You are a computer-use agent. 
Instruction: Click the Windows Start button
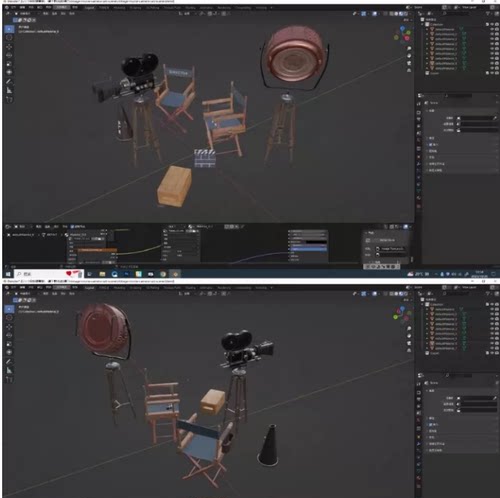[x=8, y=274]
